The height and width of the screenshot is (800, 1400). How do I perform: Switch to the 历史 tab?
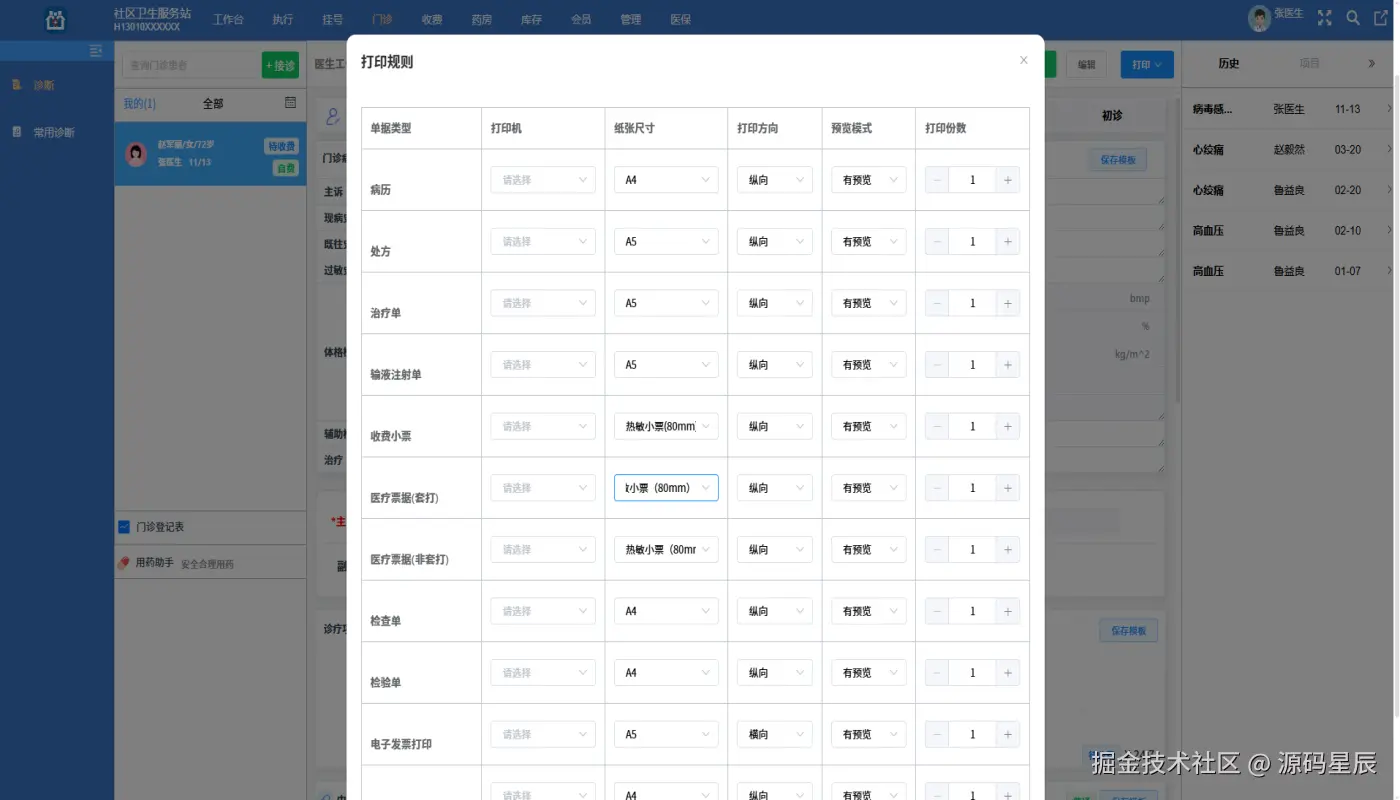click(1229, 63)
